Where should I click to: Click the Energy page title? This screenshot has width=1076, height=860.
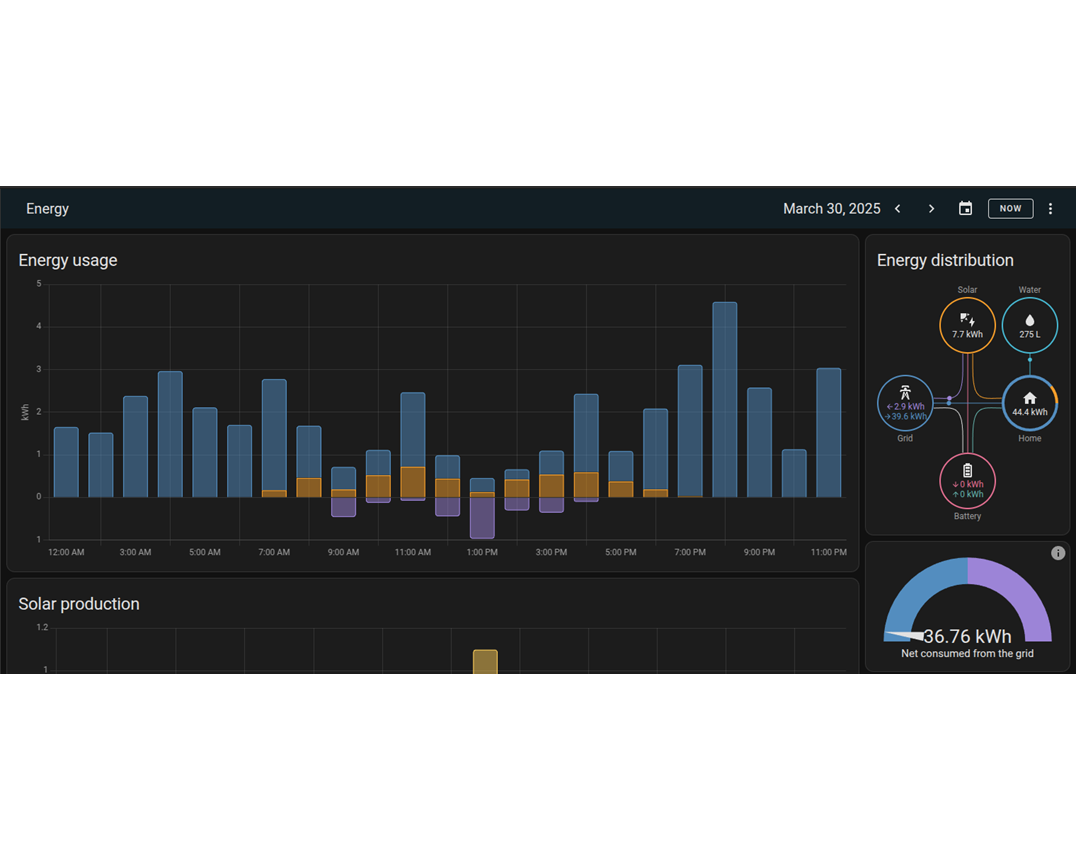(47, 209)
